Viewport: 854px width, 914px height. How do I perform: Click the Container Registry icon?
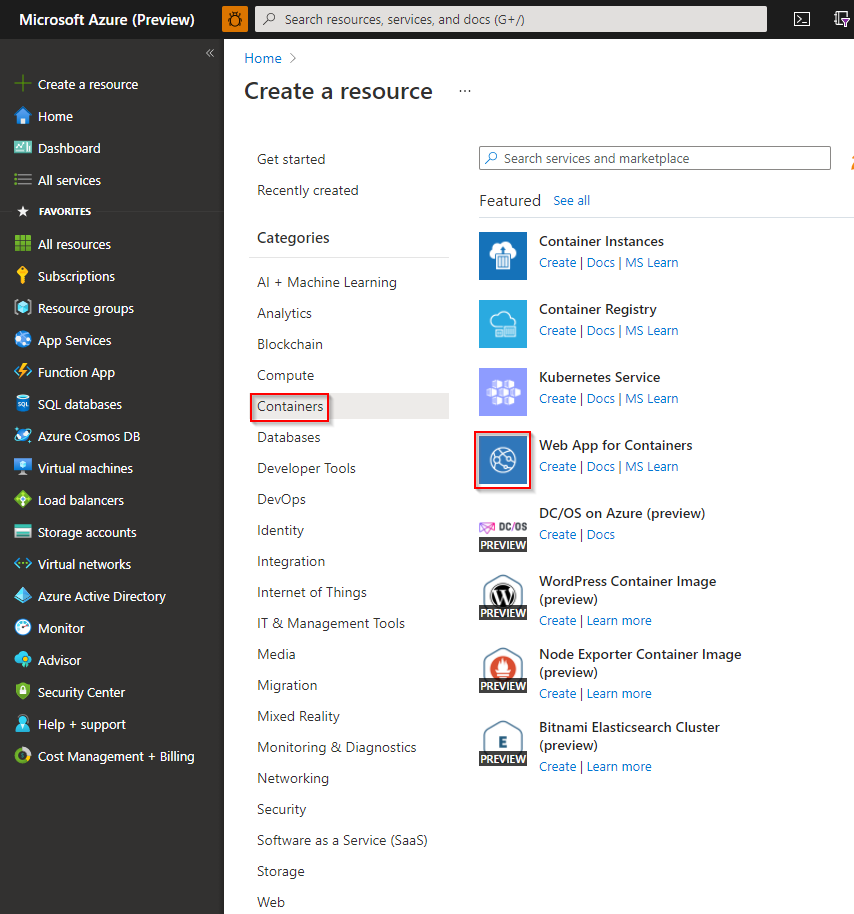pos(502,324)
